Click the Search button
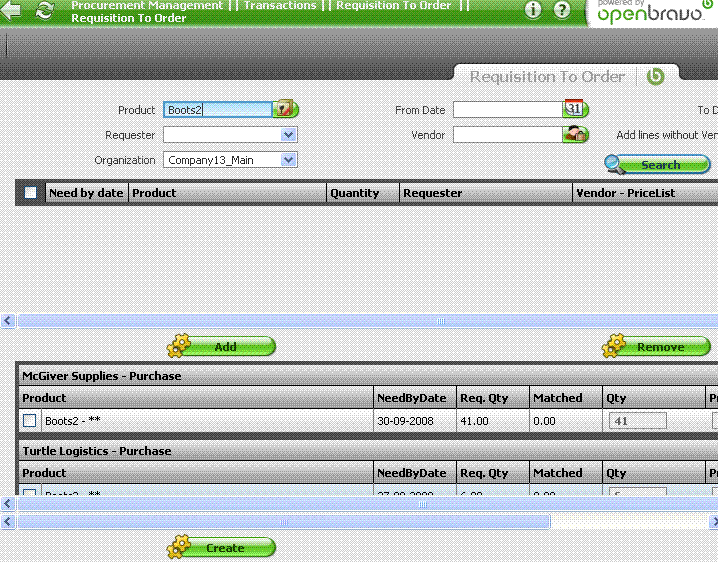The height and width of the screenshot is (562, 718). tap(658, 165)
